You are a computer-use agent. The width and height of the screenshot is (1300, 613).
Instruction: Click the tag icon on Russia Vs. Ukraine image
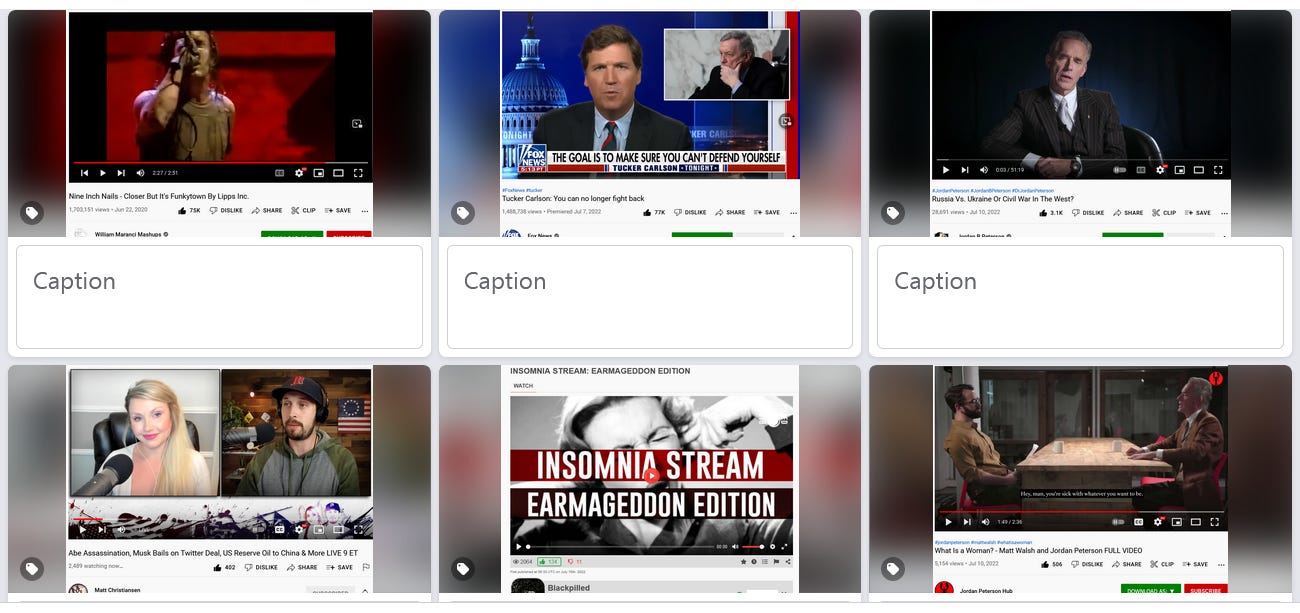point(893,213)
